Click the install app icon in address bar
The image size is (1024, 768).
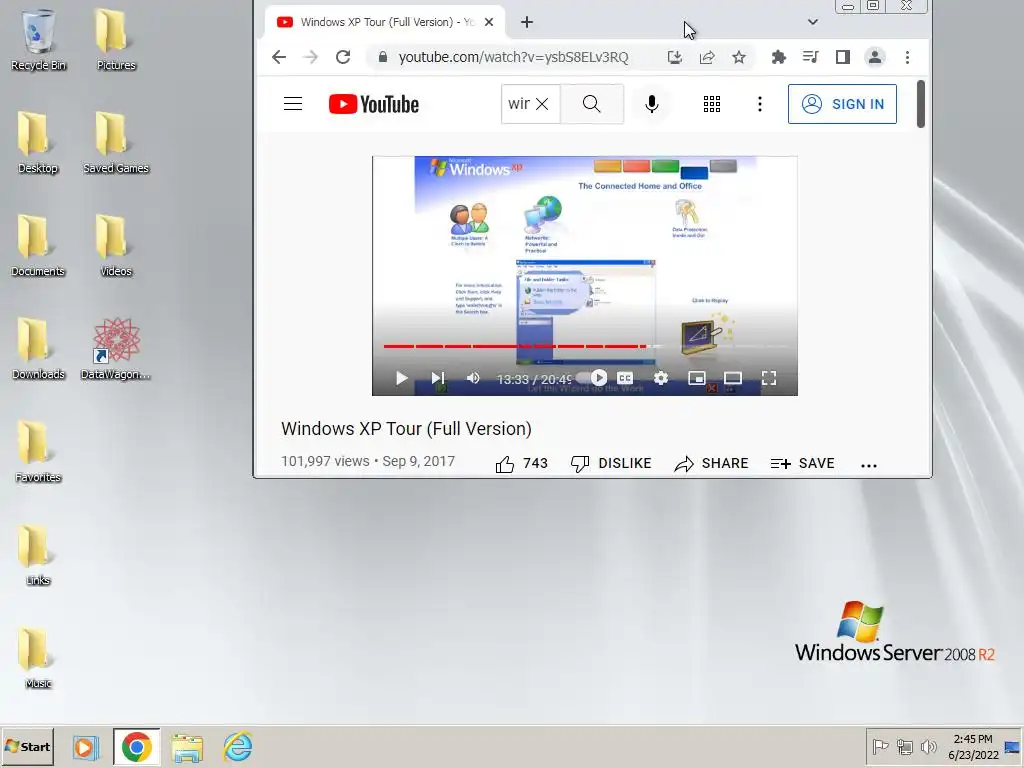coord(675,57)
